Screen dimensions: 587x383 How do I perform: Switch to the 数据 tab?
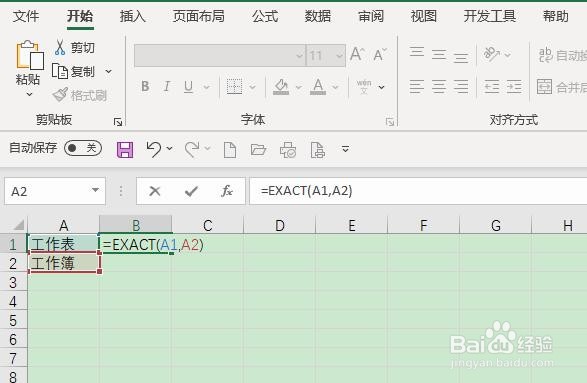click(x=318, y=16)
